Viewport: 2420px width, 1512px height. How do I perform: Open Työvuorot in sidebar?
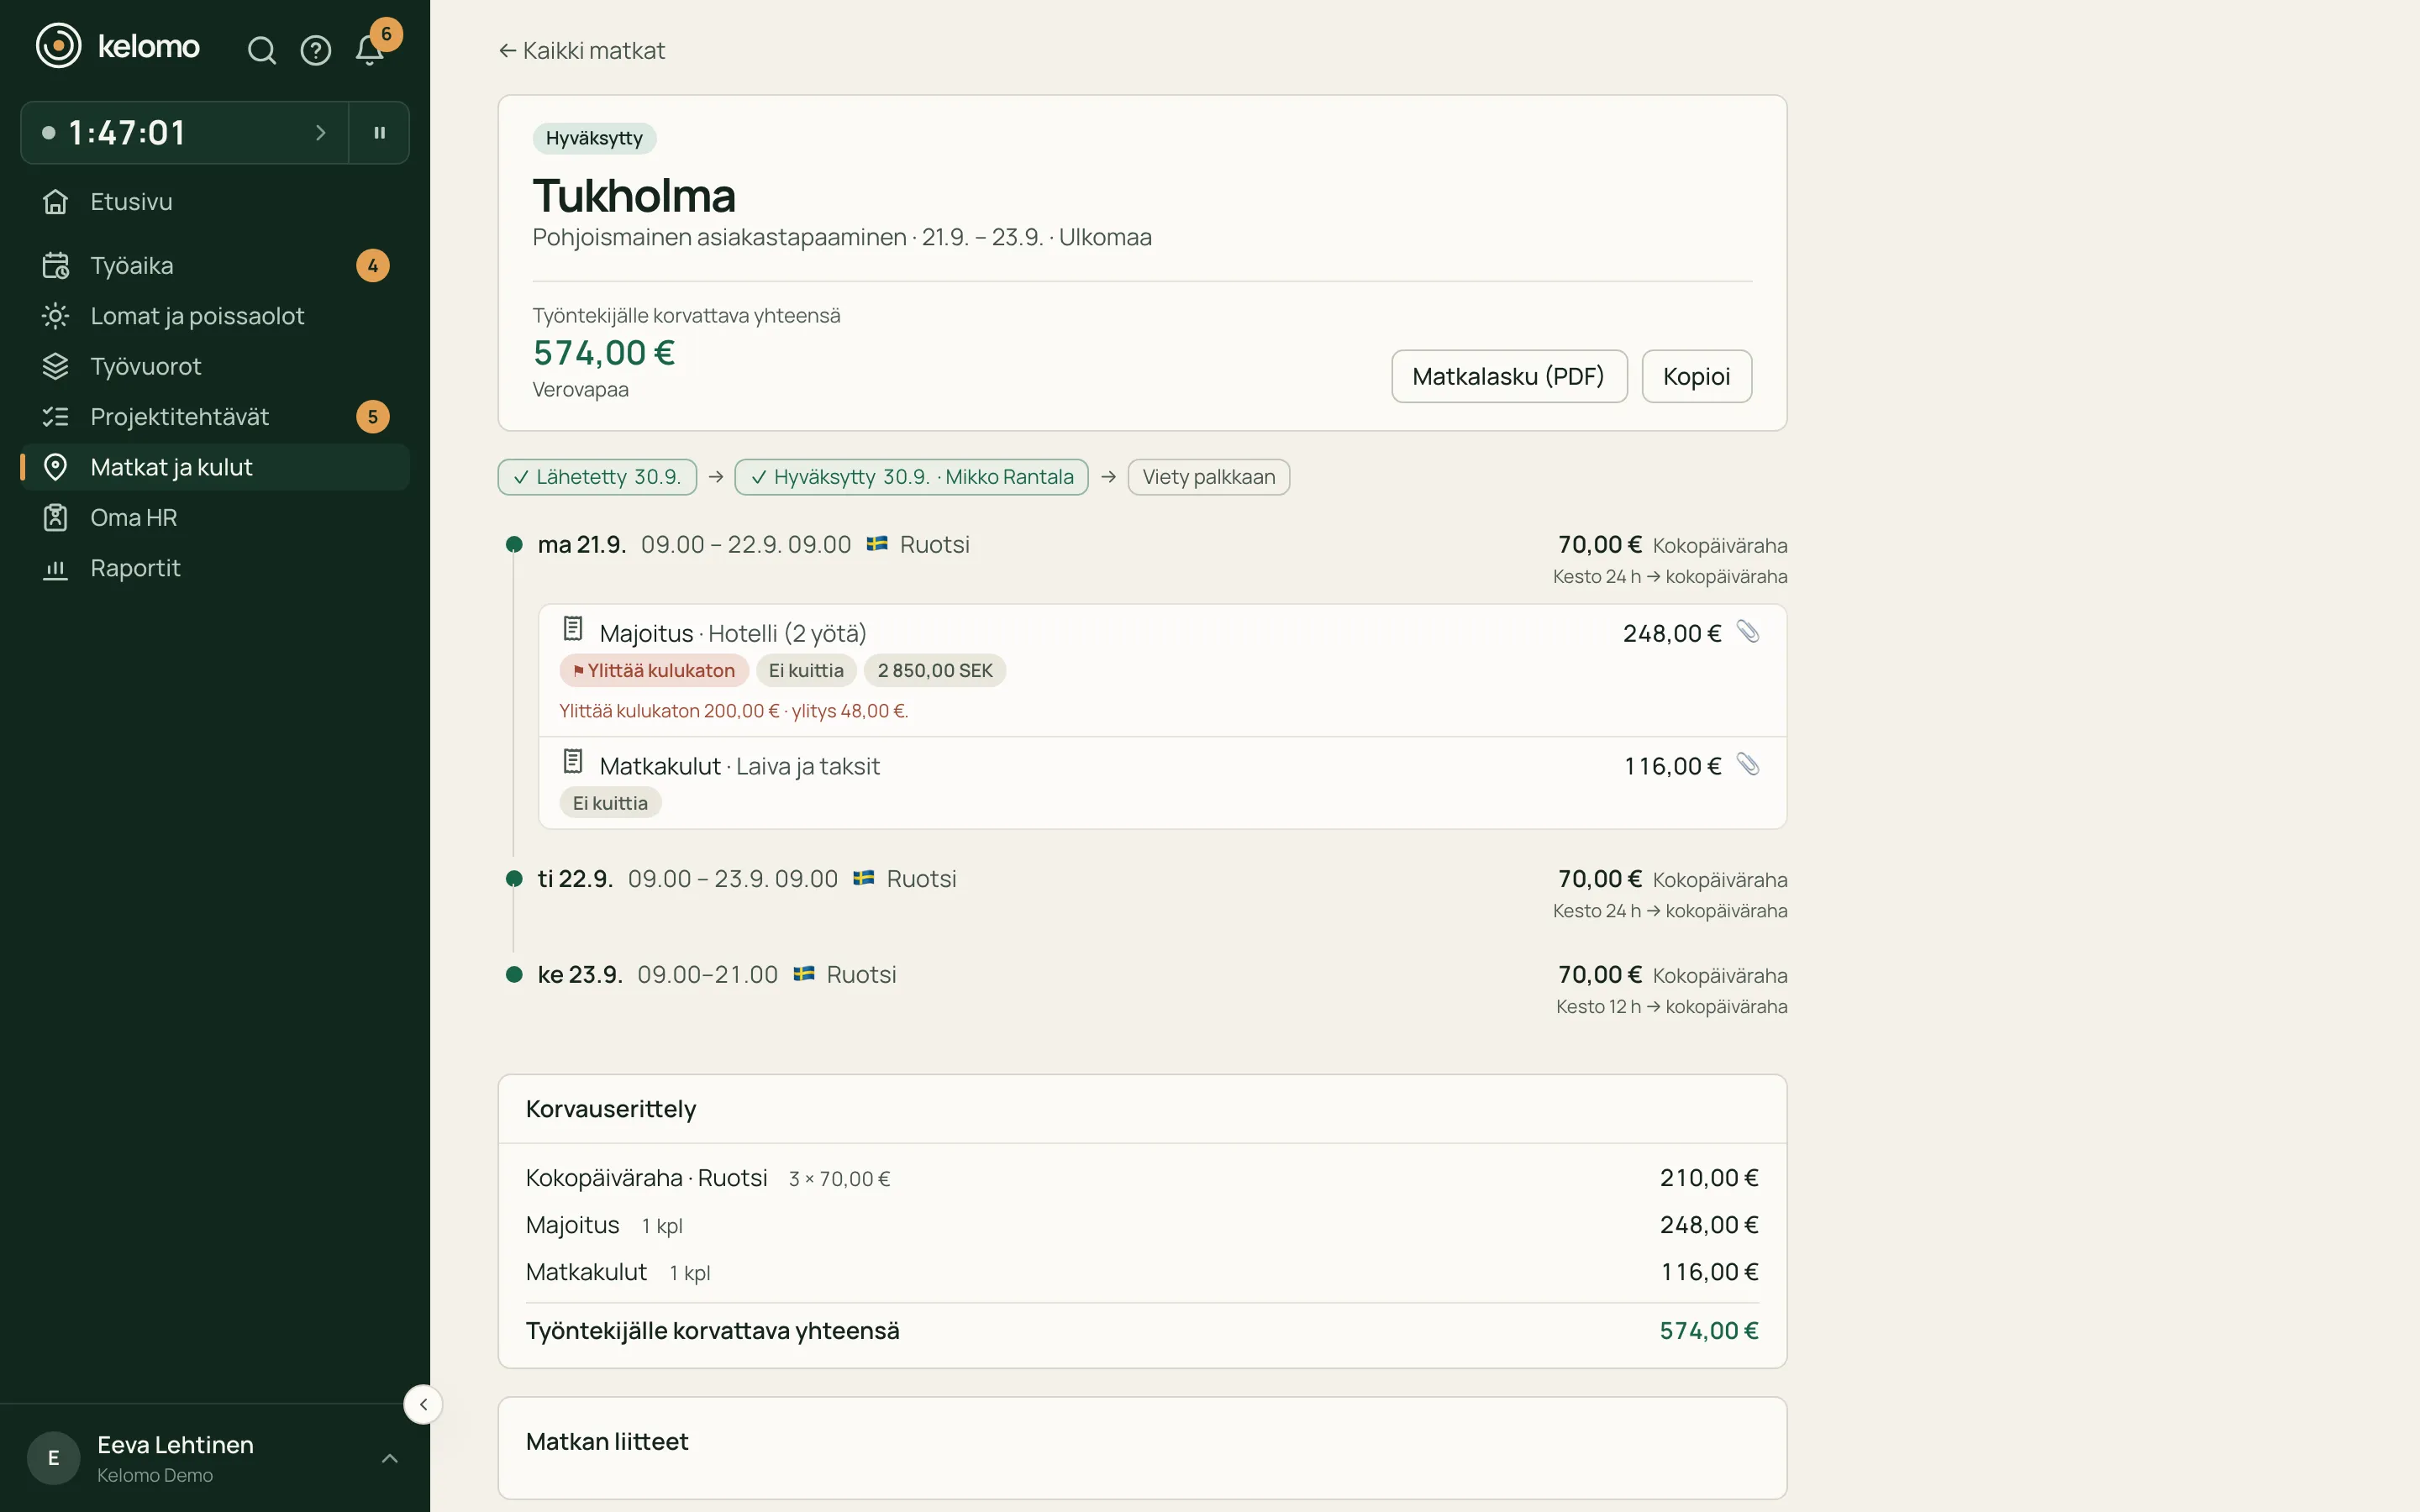[x=215, y=366]
